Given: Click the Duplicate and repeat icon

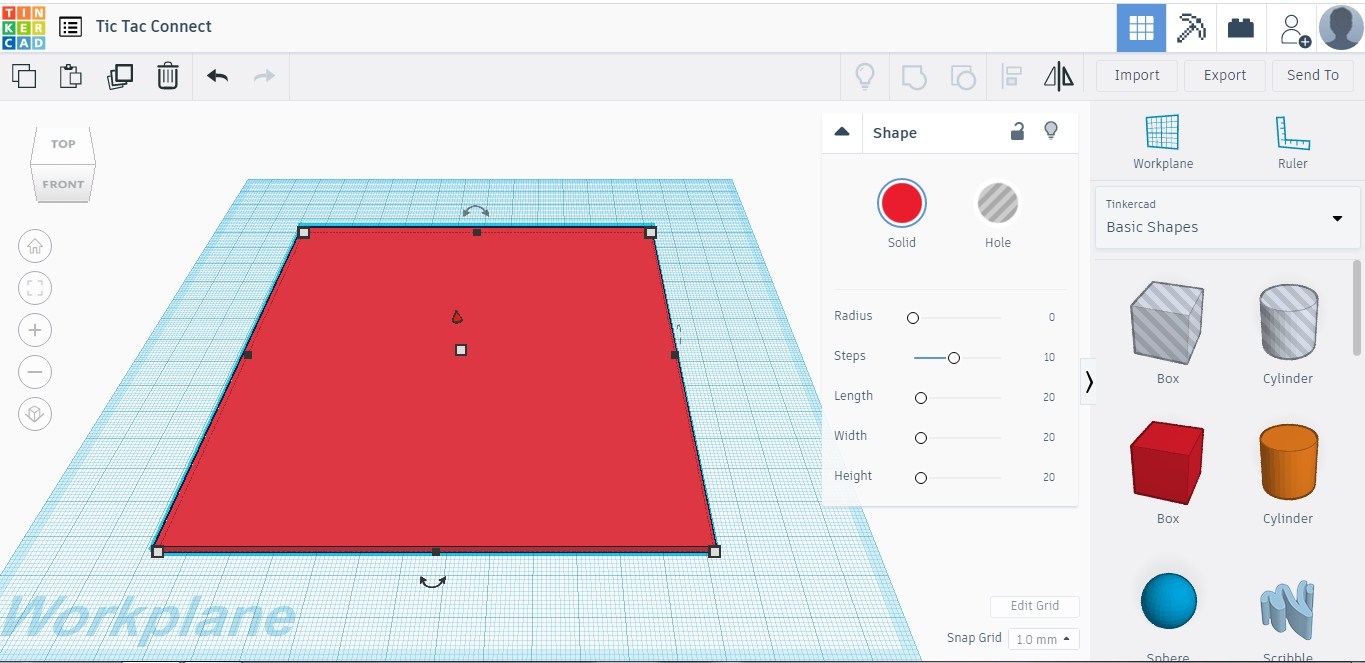Looking at the screenshot, I should point(119,76).
